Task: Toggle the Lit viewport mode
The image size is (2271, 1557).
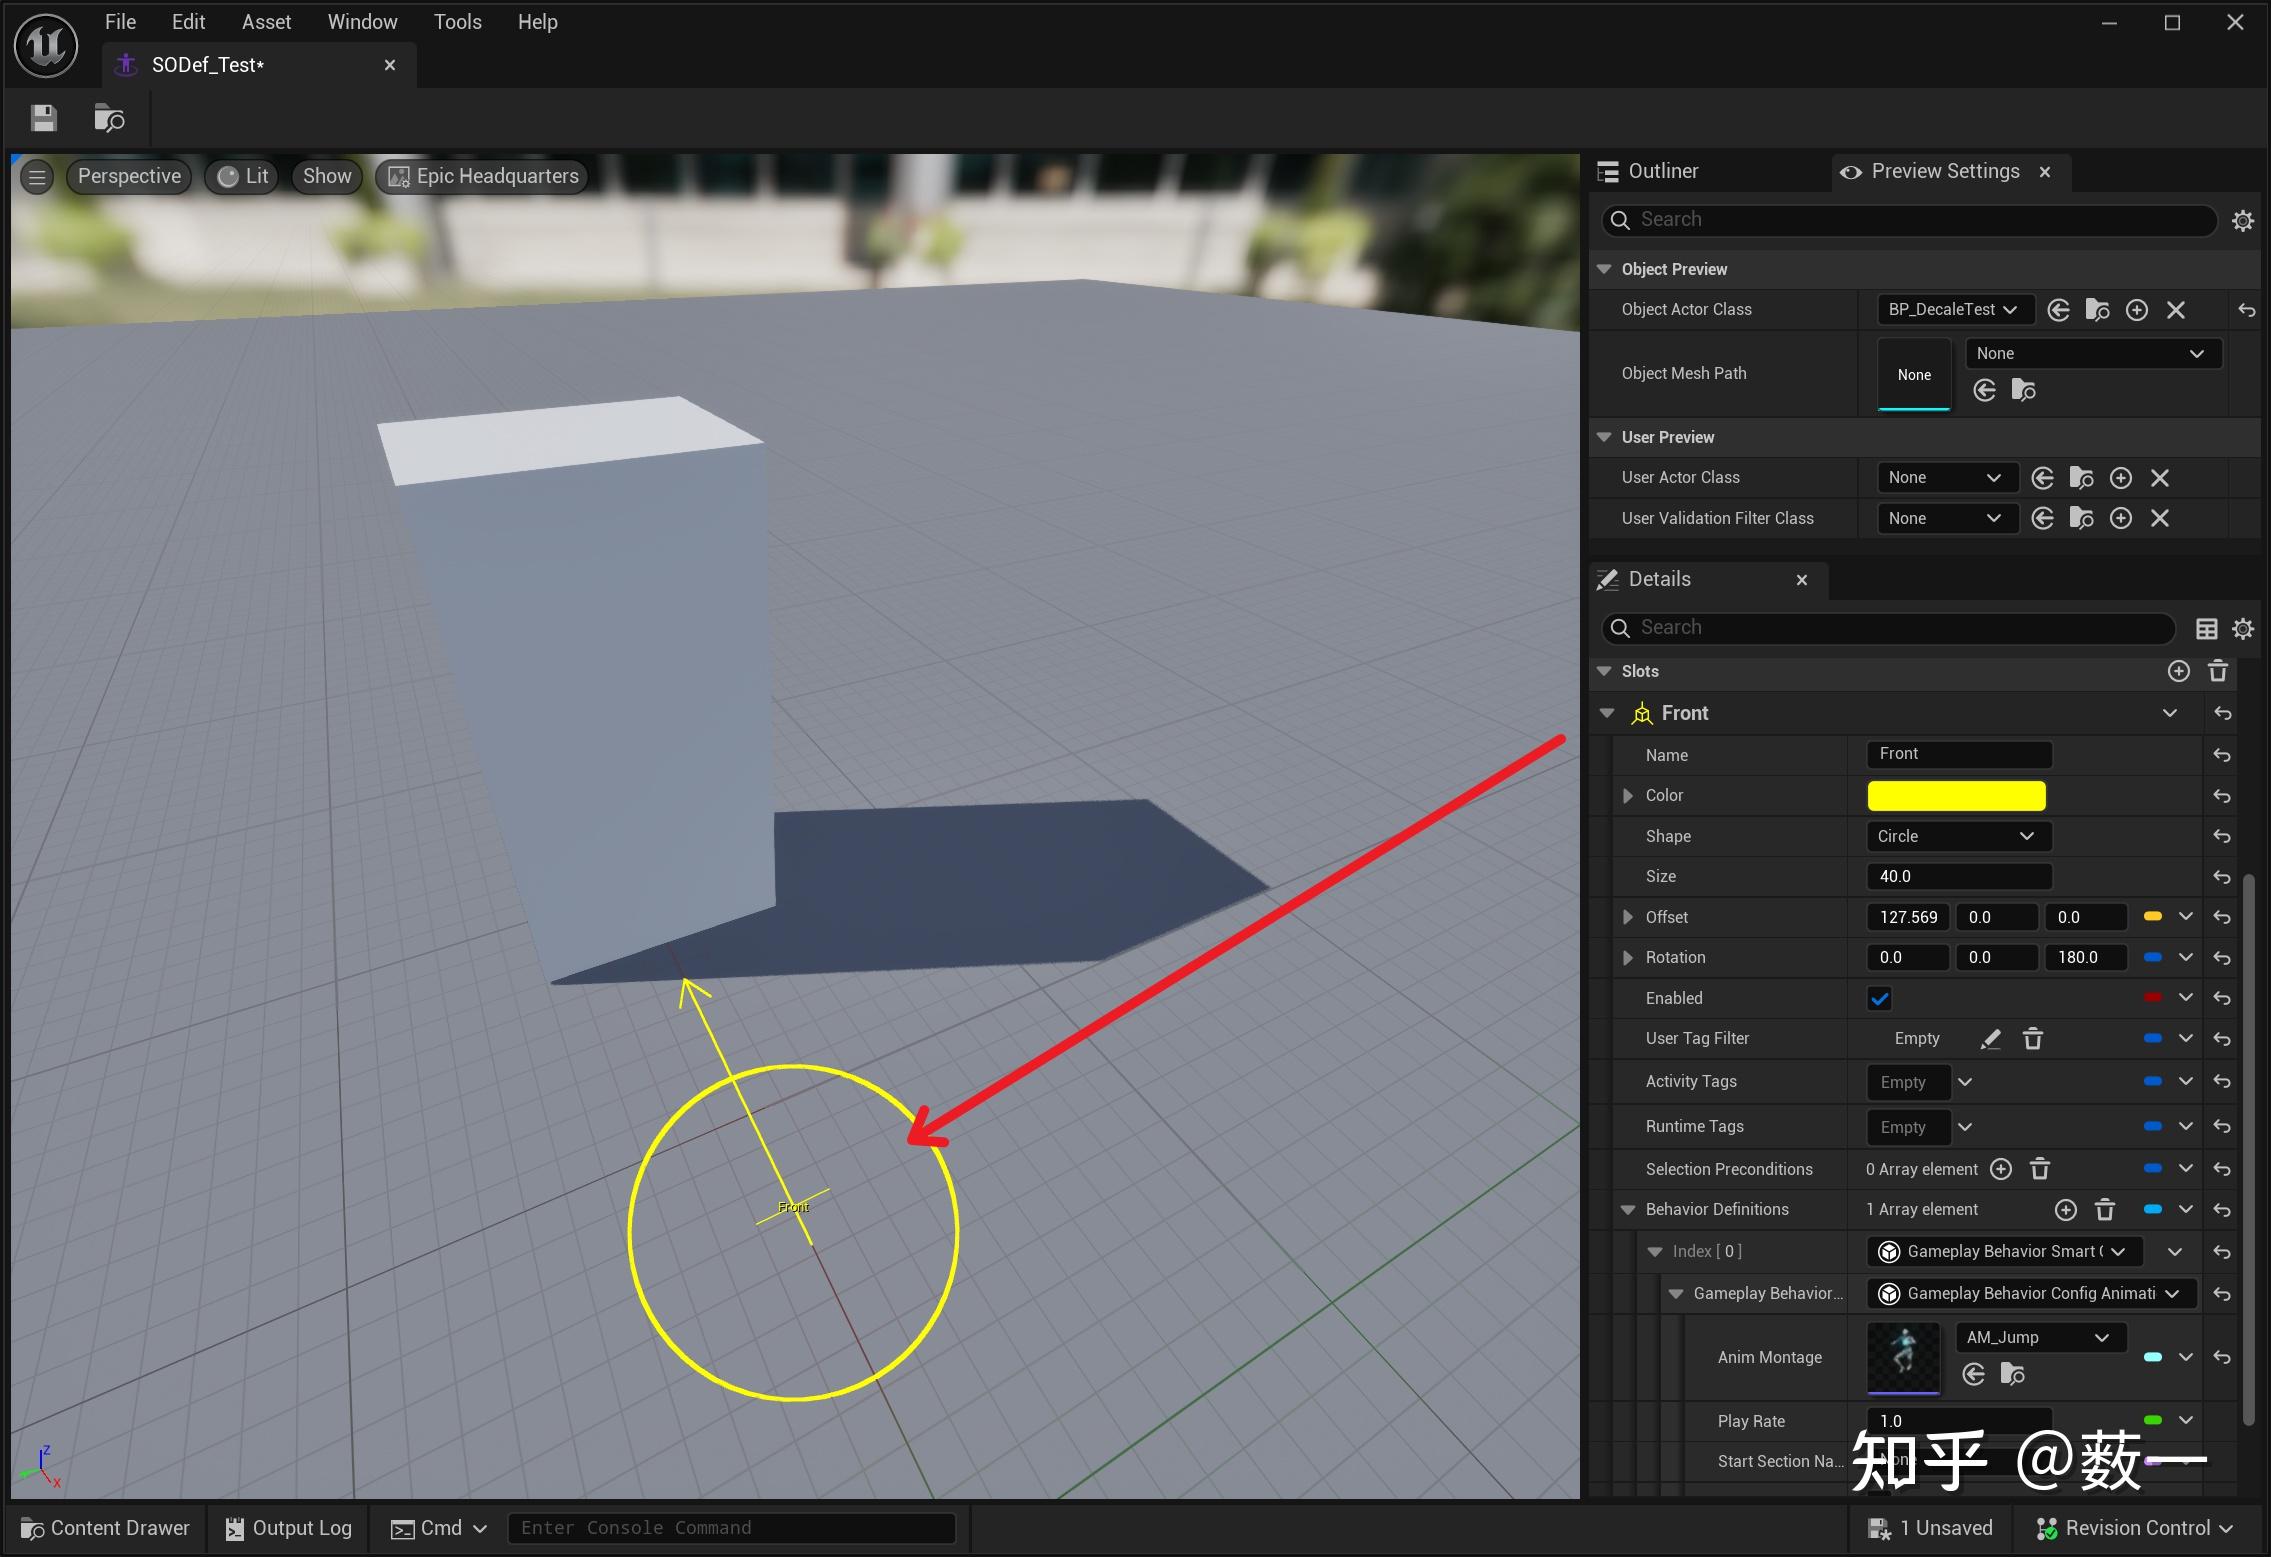Action: [x=241, y=176]
